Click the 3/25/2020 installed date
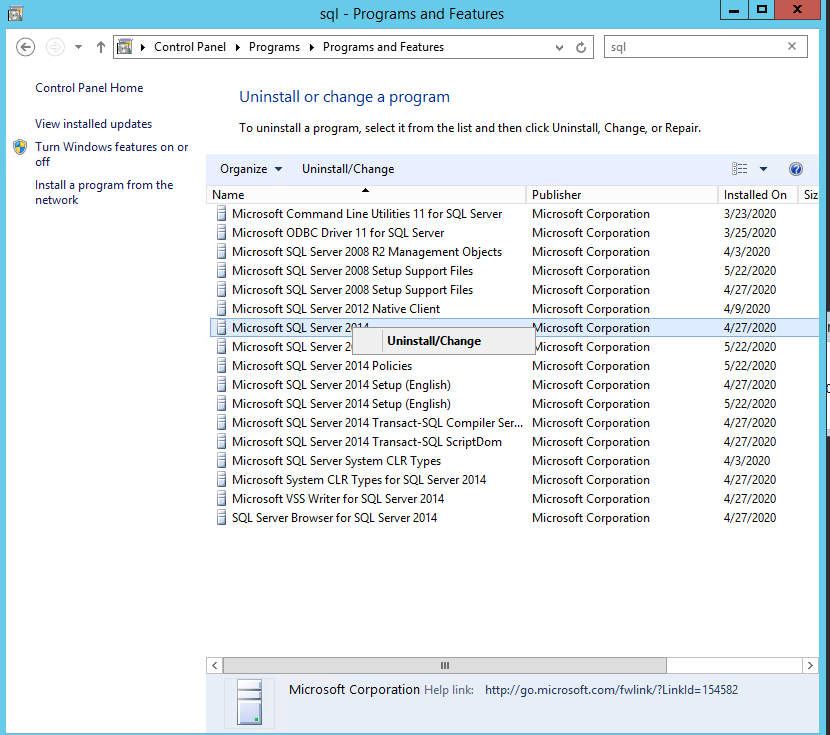 (750, 233)
